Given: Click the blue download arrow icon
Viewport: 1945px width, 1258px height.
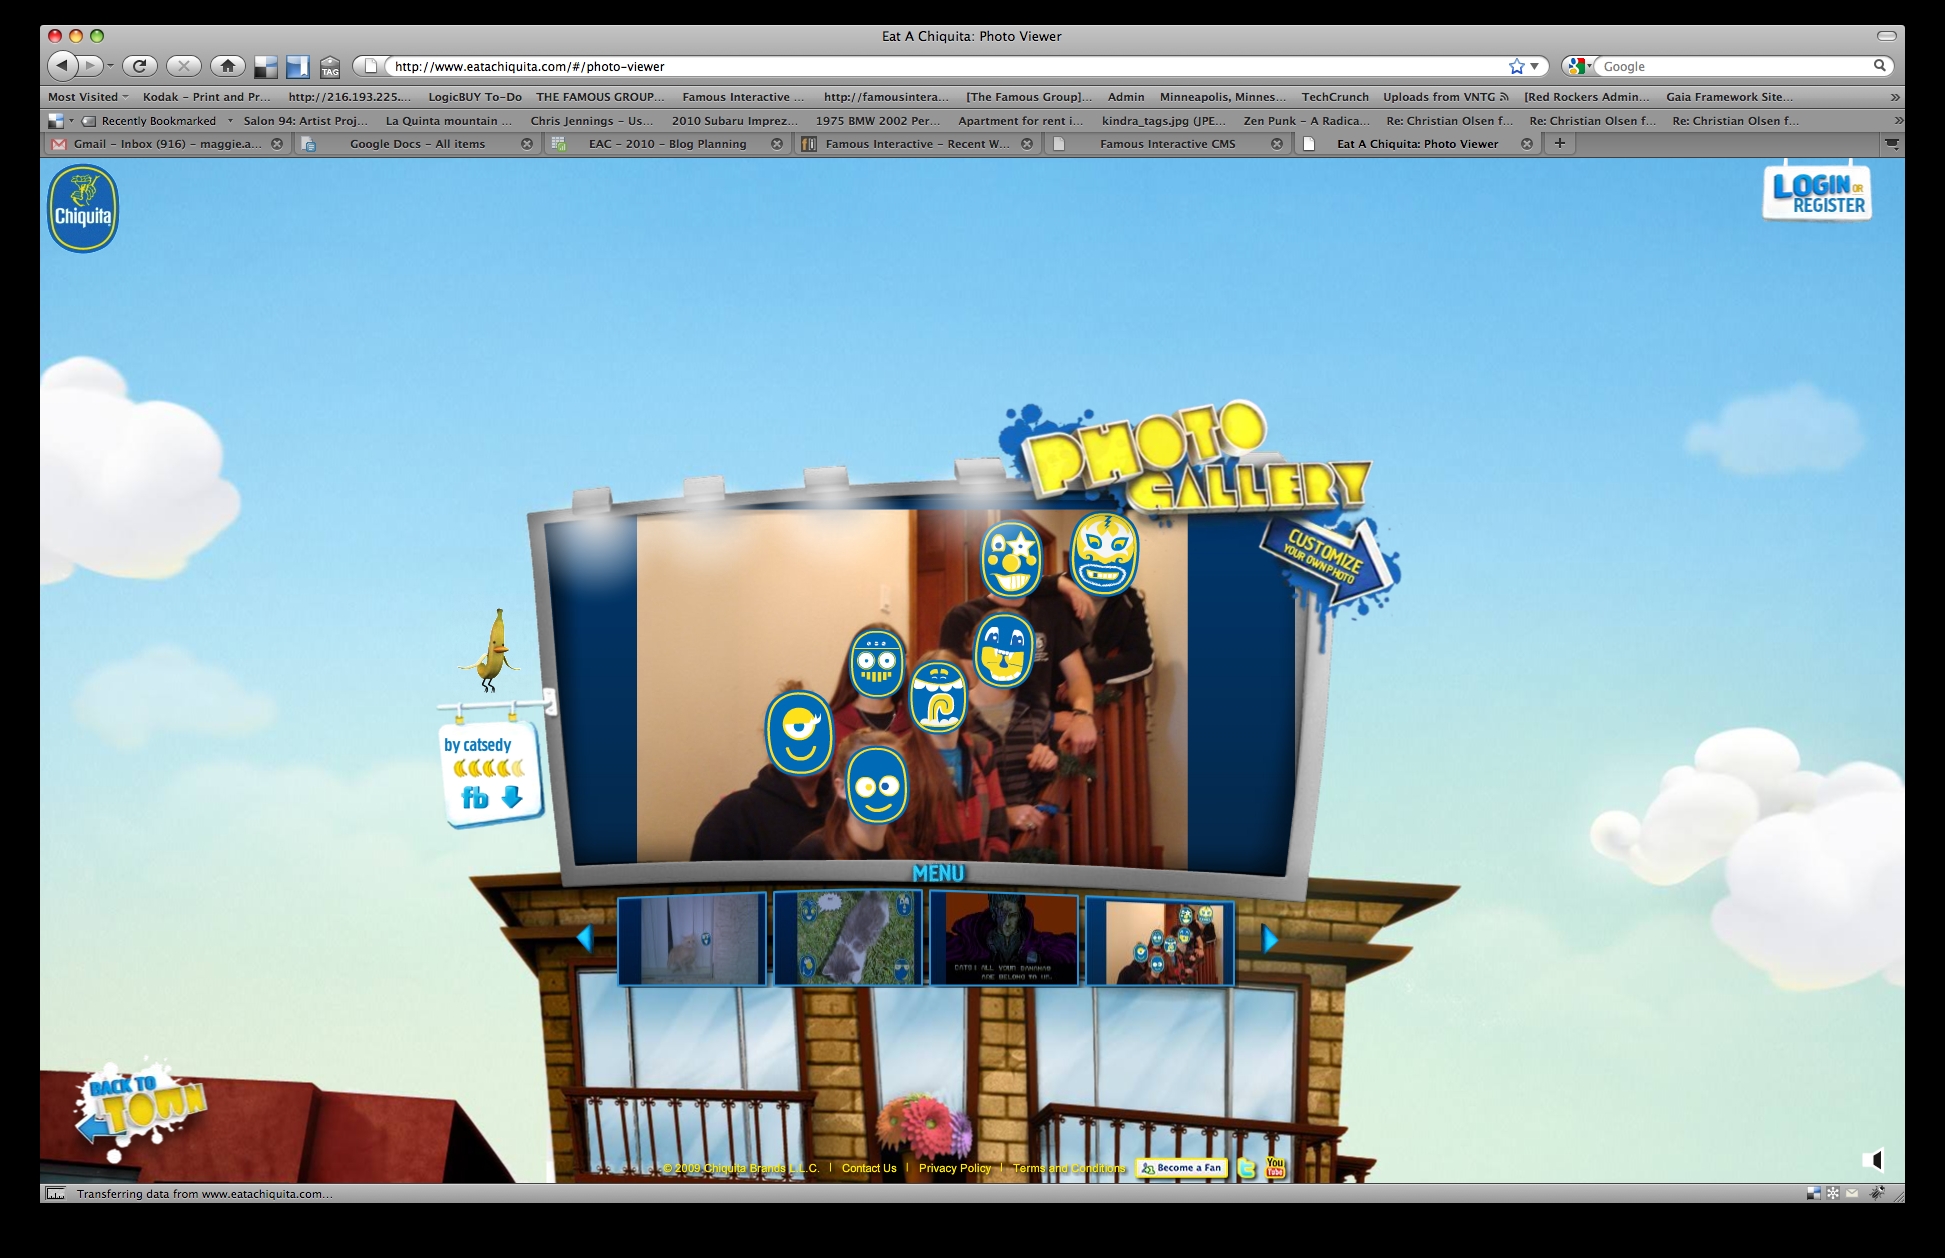Looking at the screenshot, I should point(512,797).
